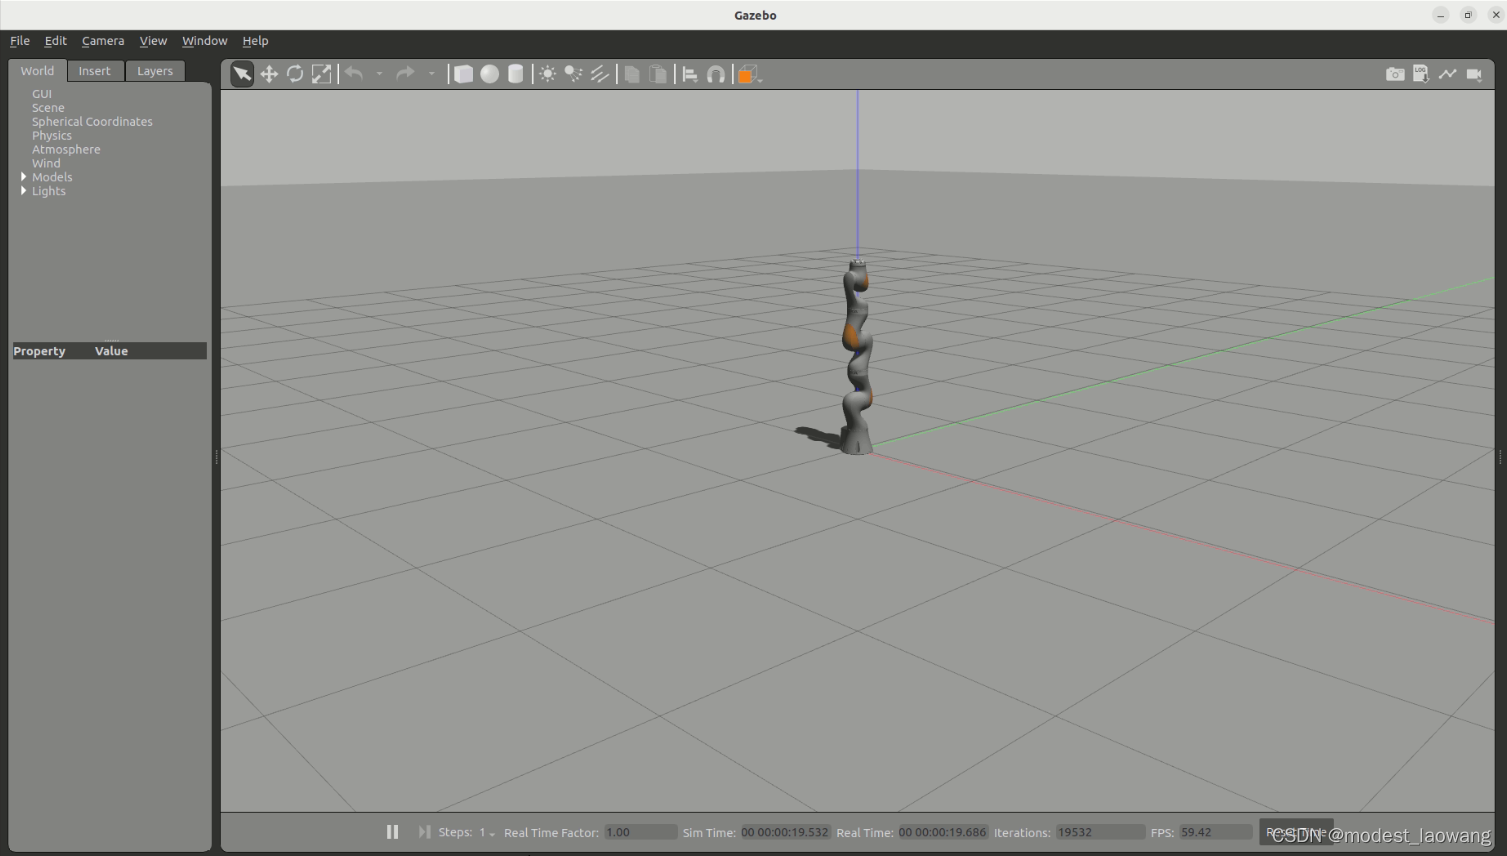Open the View menu
This screenshot has height=856, width=1507.
click(153, 41)
